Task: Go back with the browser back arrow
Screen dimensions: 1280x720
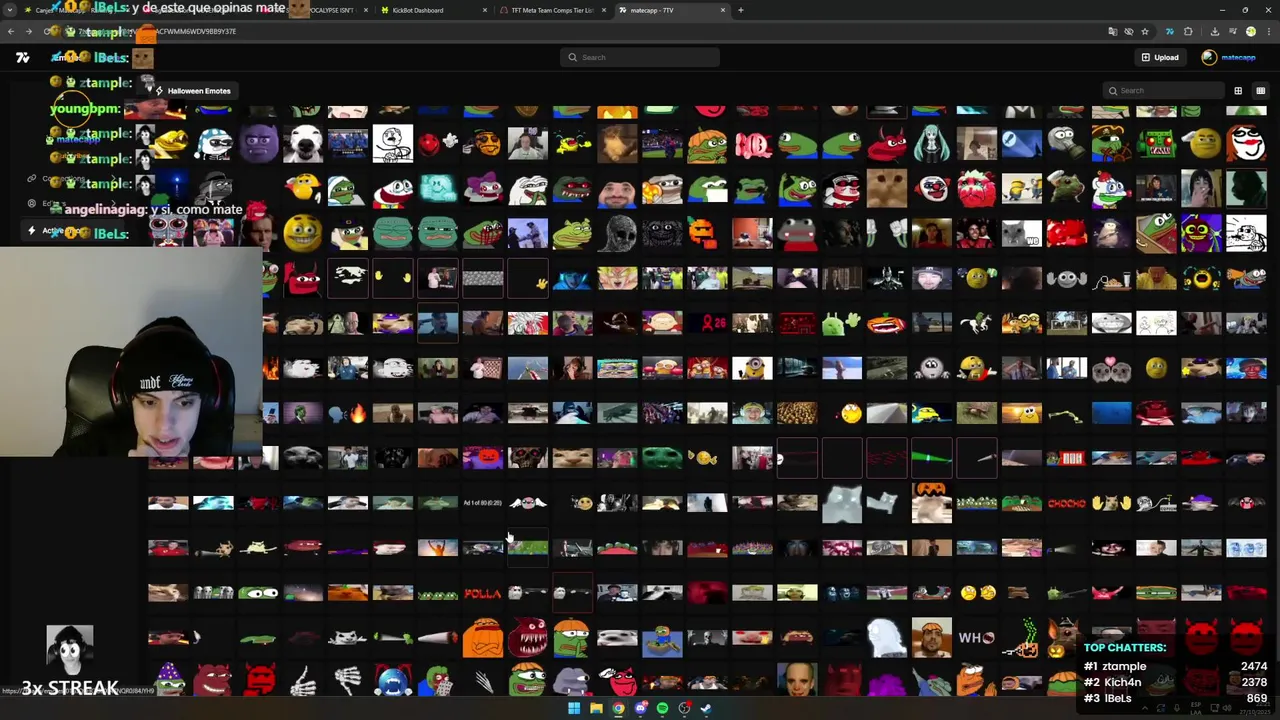Action: pyautogui.click(x=11, y=32)
